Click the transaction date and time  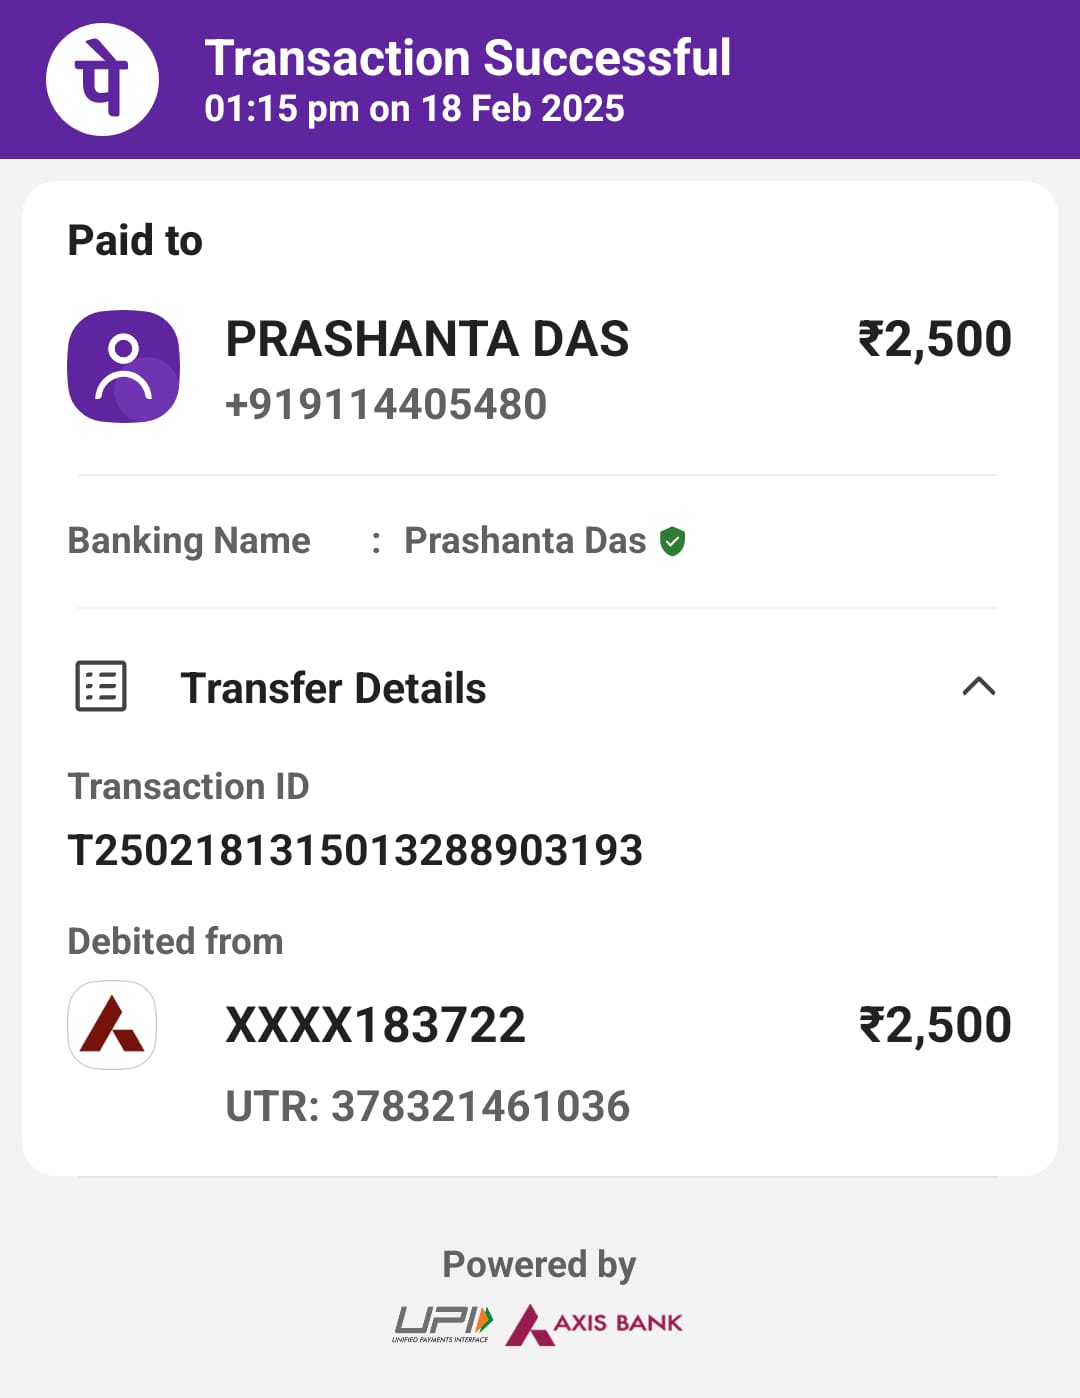[414, 108]
